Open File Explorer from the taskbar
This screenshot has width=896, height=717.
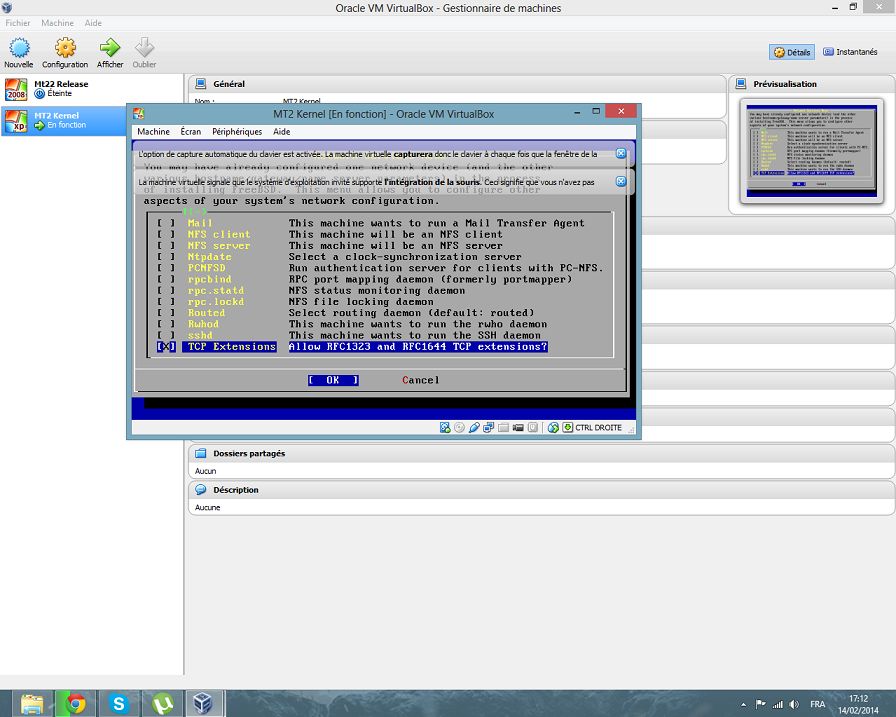[32, 704]
